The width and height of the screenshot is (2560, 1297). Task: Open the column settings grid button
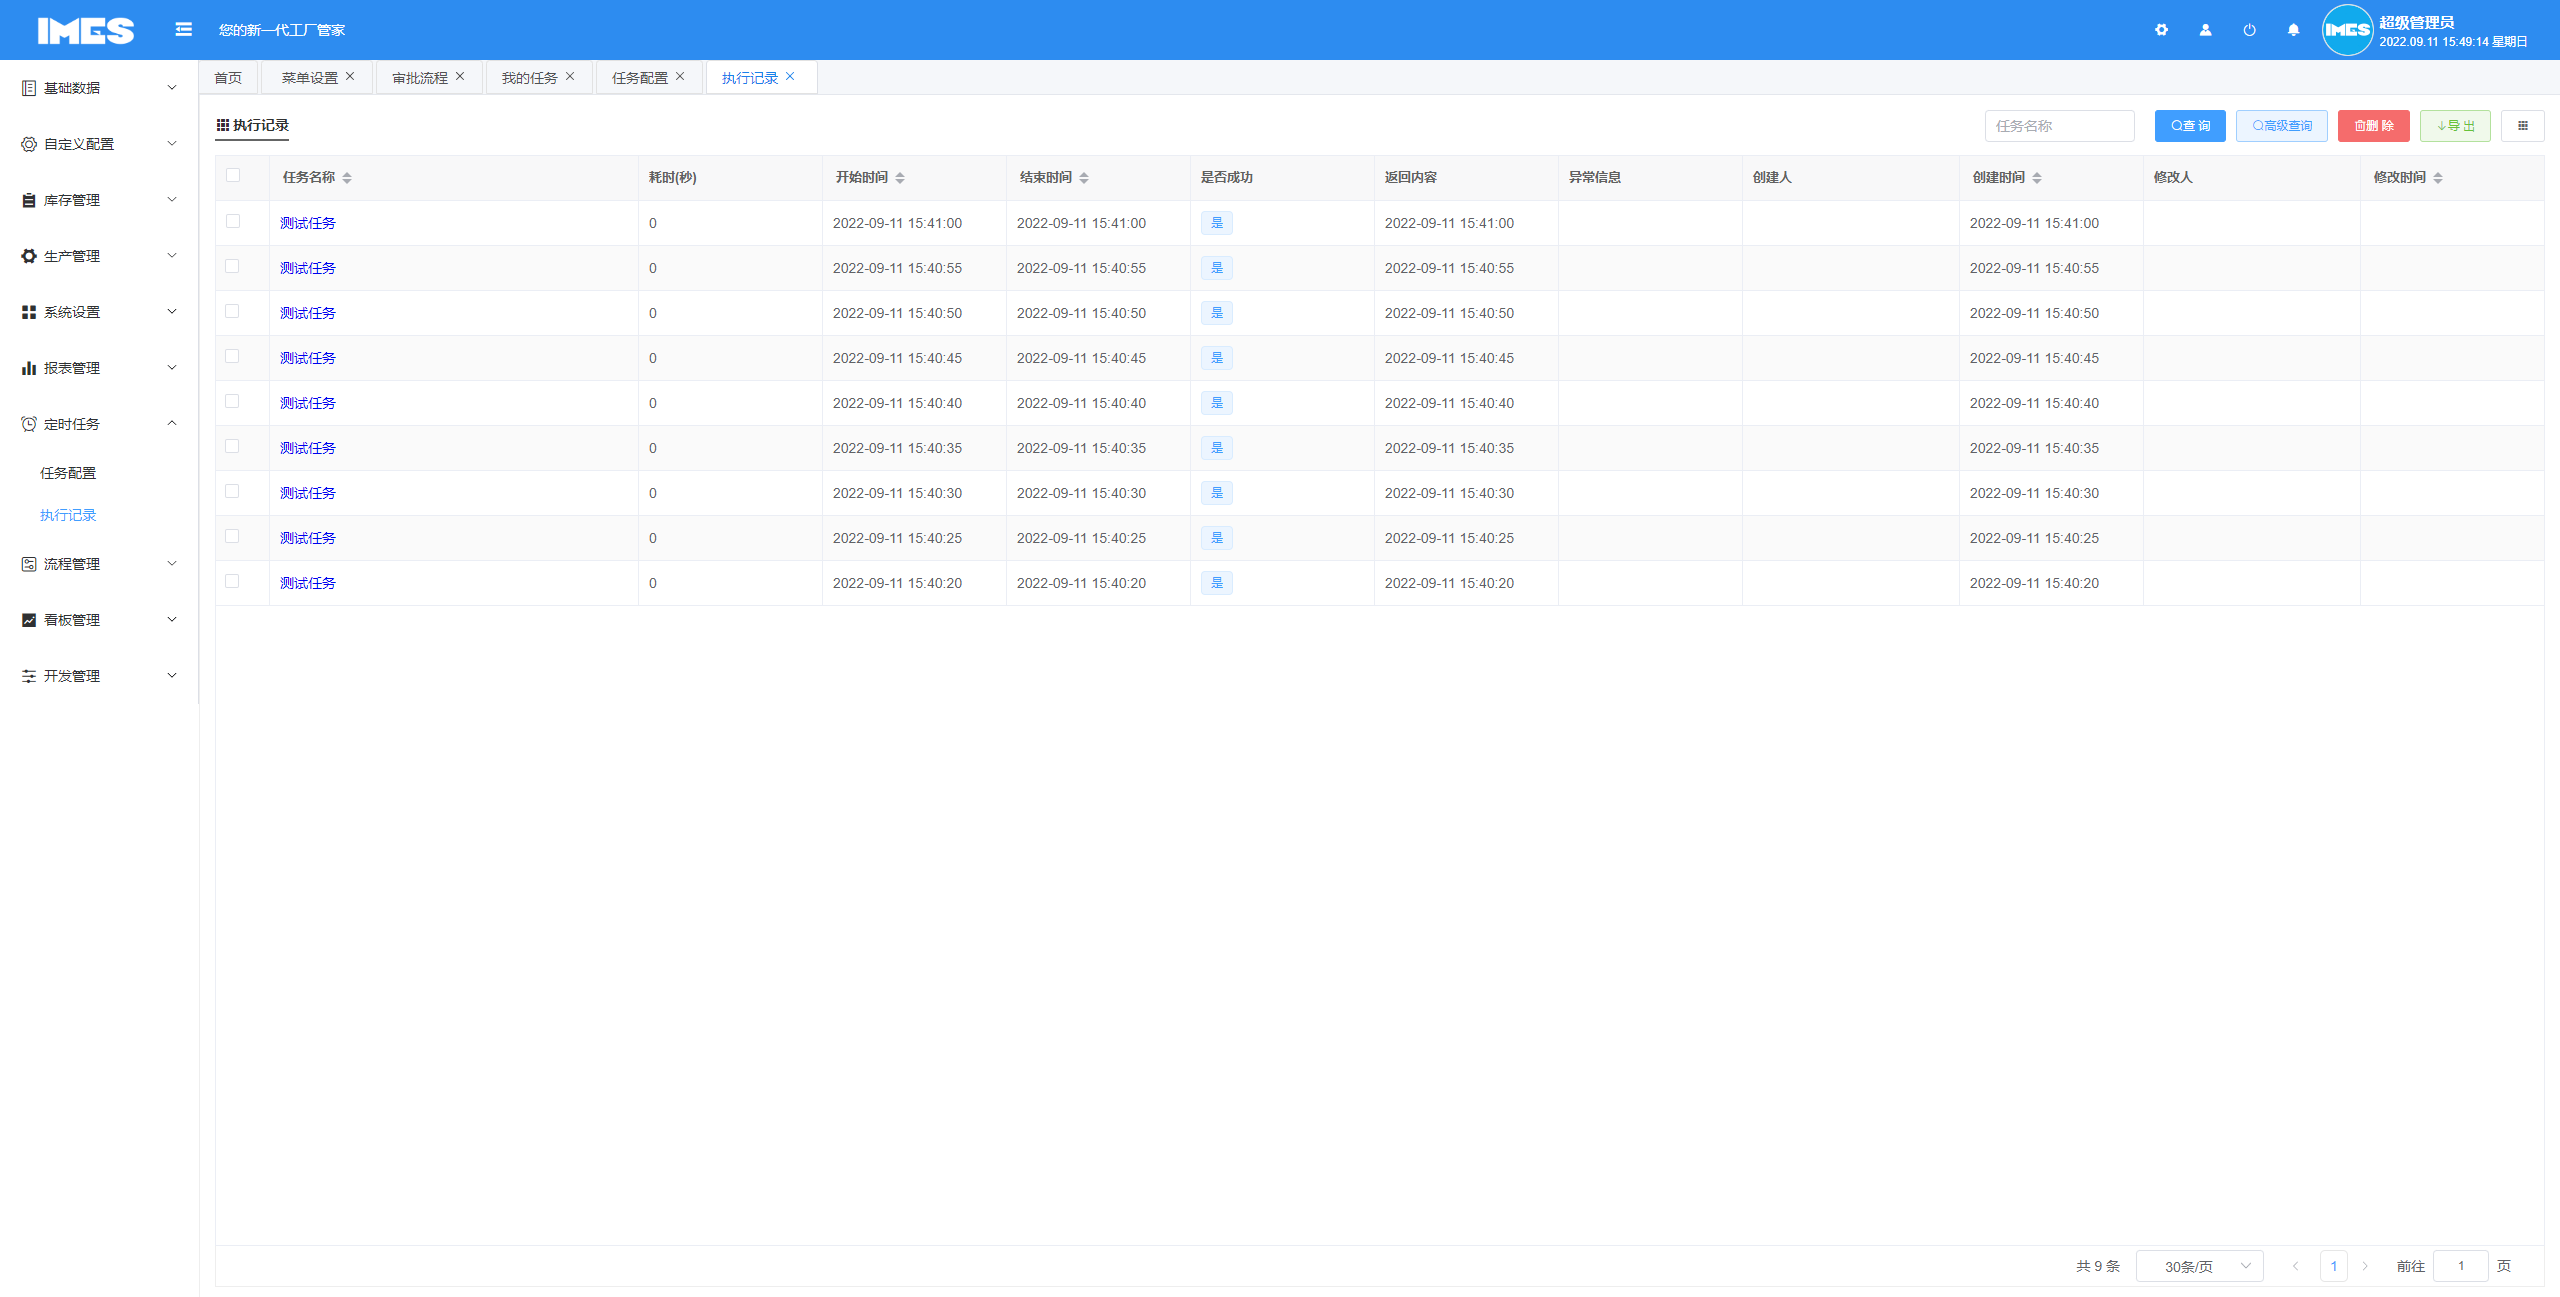tap(2522, 126)
